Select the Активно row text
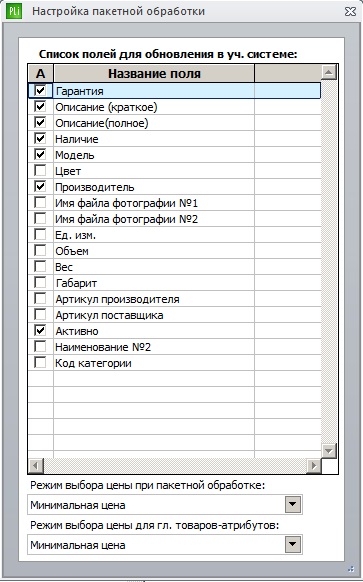Screen dimensions: 363x582 tap(77, 331)
